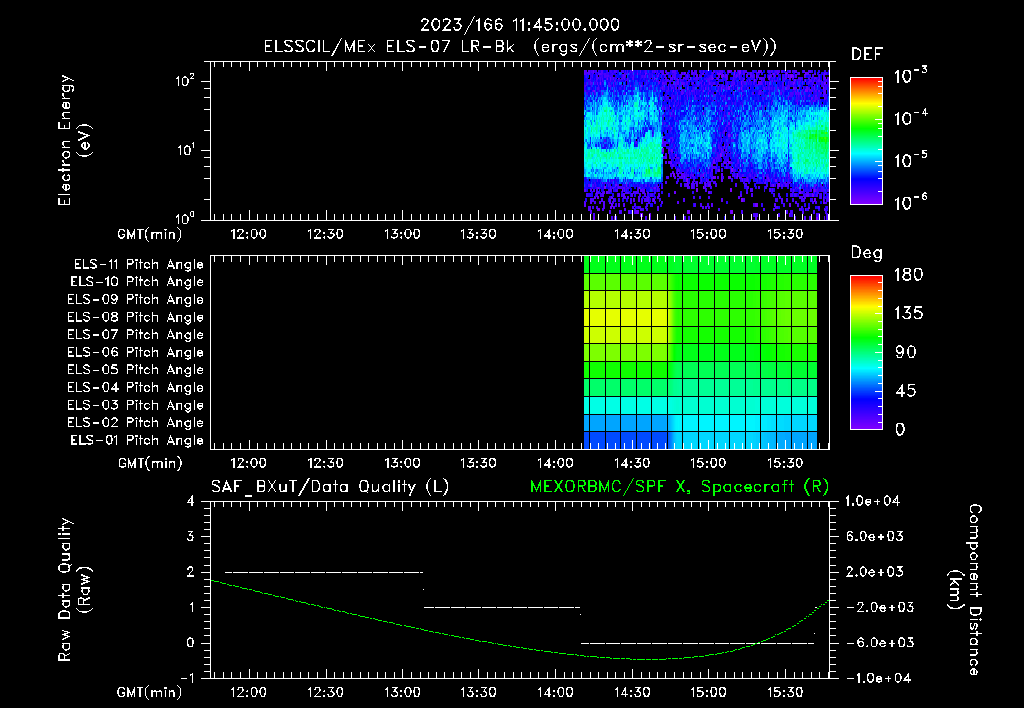The image size is (1024, 708).
Task: Click the DEF color bar
Action: [866, 141]
